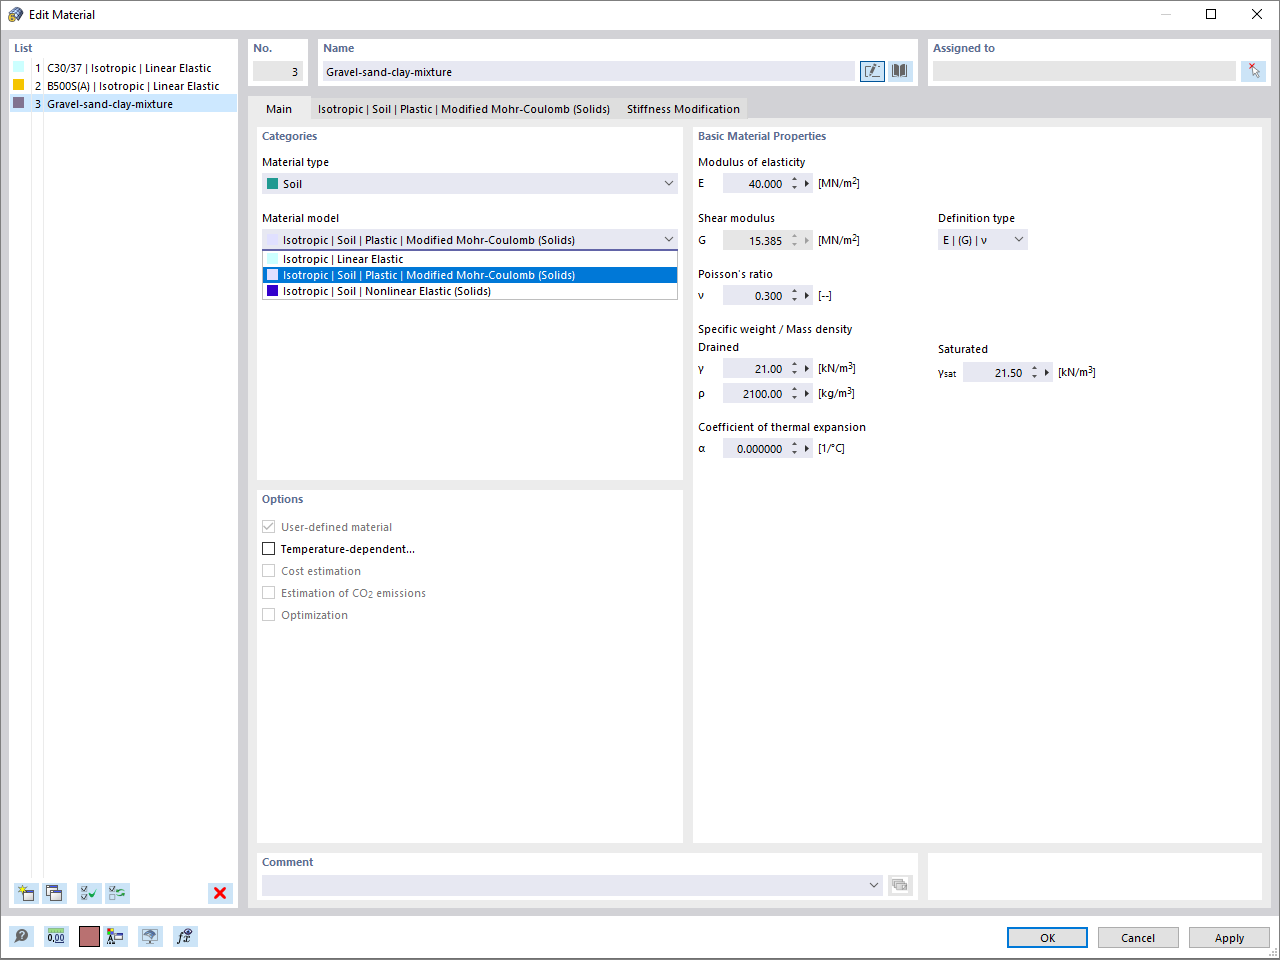Click the new material icon below the list
The image size is (1280, 960).
26,893
